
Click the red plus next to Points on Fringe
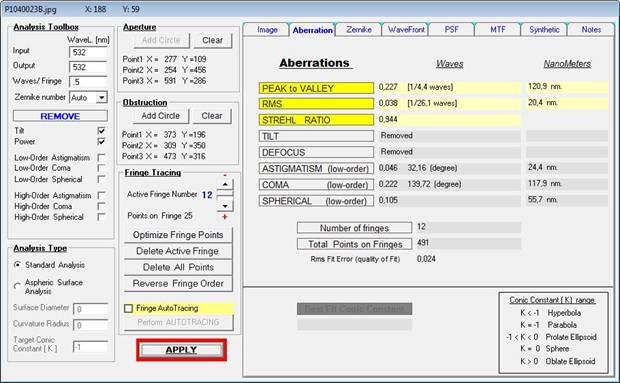pyautogui.click(x=225, y=217)
